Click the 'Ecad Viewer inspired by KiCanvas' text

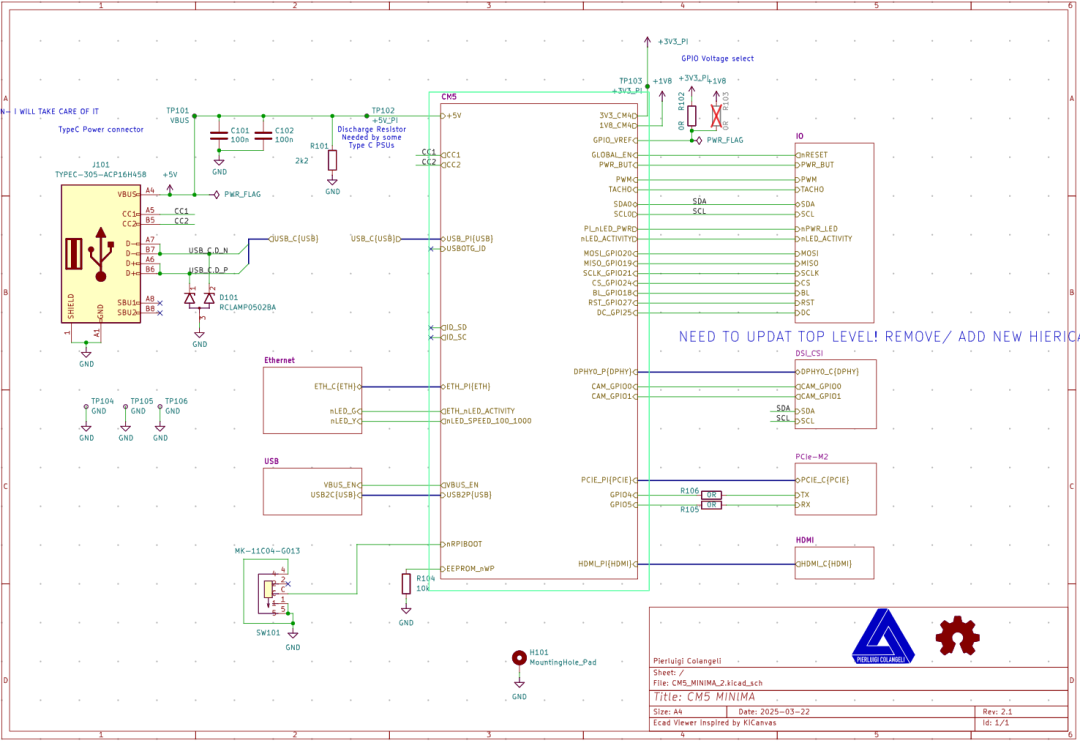coord(714,724)
